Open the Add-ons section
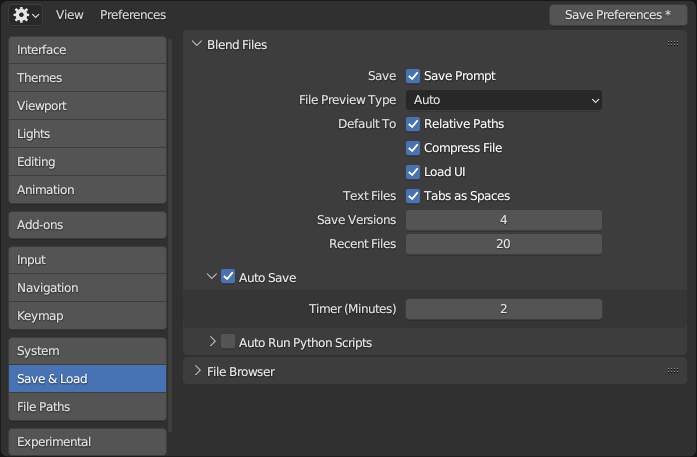The image size is (697, 457). click(x=88, y=225)
